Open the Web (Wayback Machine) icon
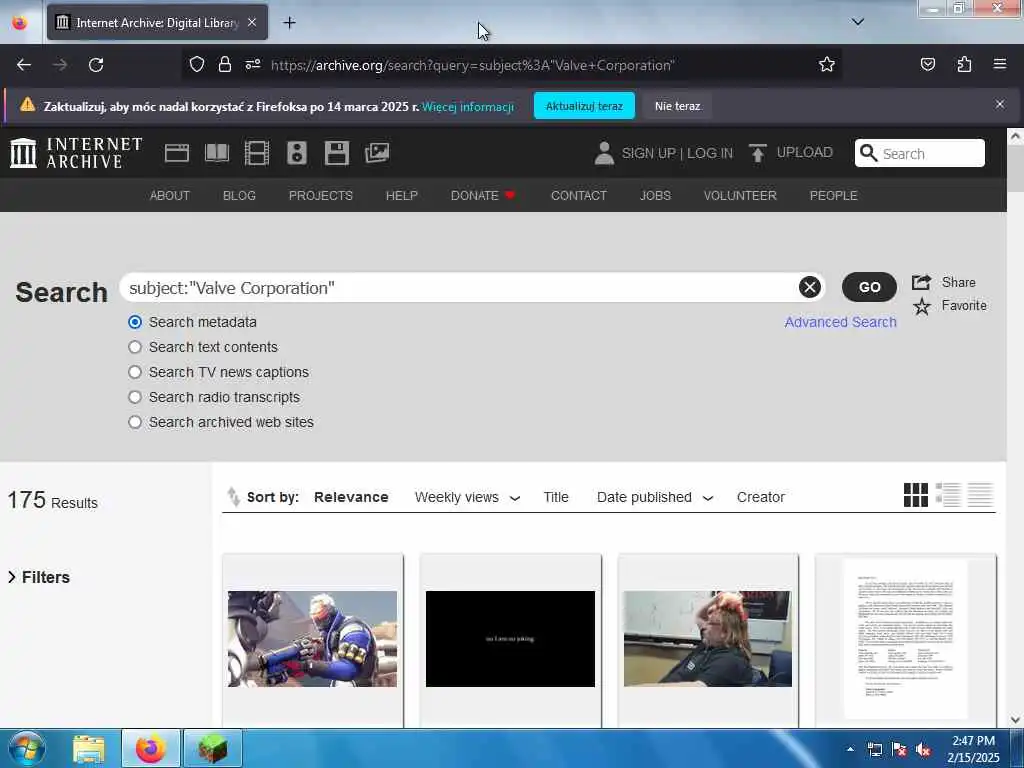Screen dimensions: 1024x768 [x=176, y=153]
